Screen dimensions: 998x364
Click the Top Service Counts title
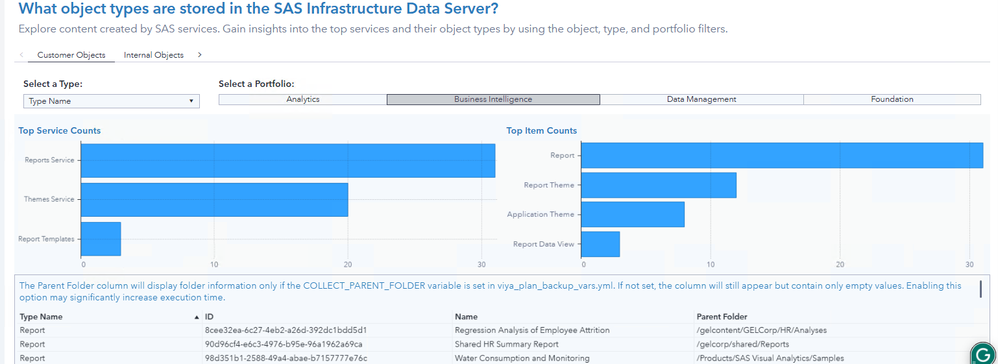[x=59, y=130]
